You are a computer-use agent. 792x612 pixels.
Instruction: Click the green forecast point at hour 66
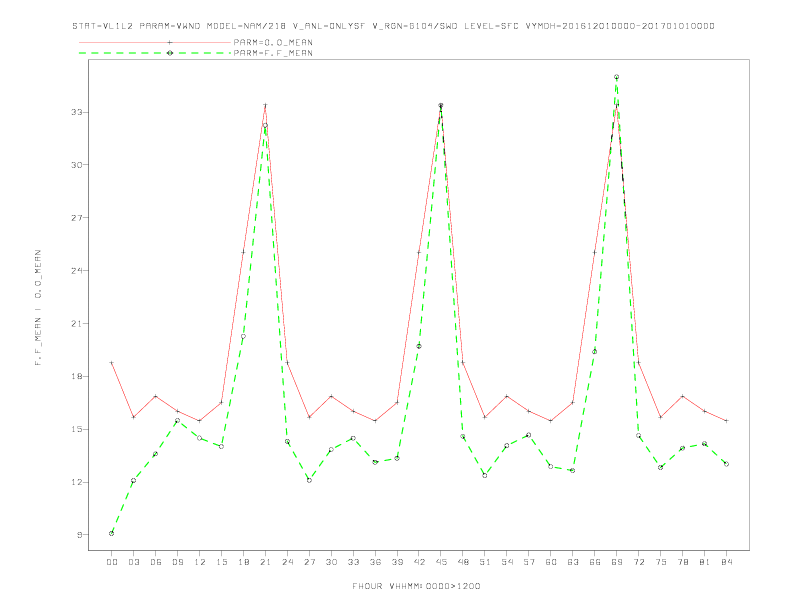pyautogui.click(x=595, y=351)
